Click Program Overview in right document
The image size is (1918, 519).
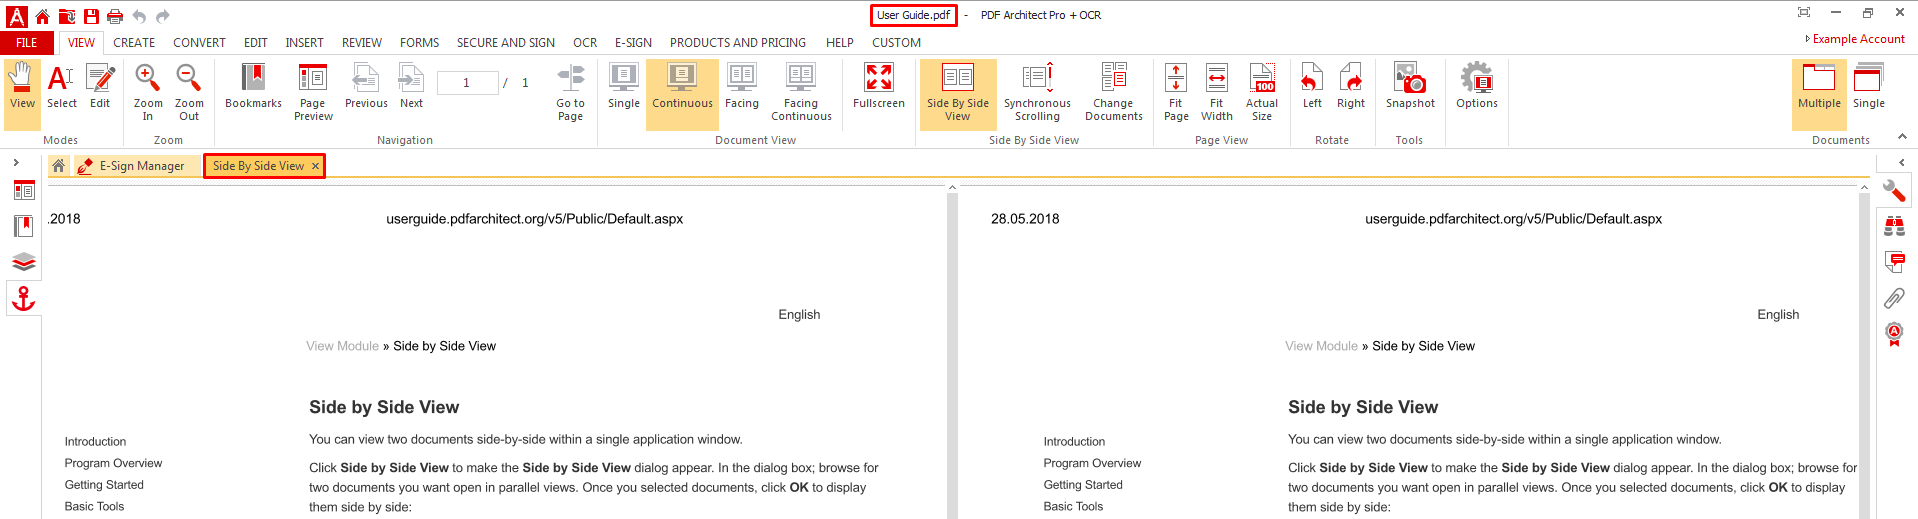coord(1092,463)
